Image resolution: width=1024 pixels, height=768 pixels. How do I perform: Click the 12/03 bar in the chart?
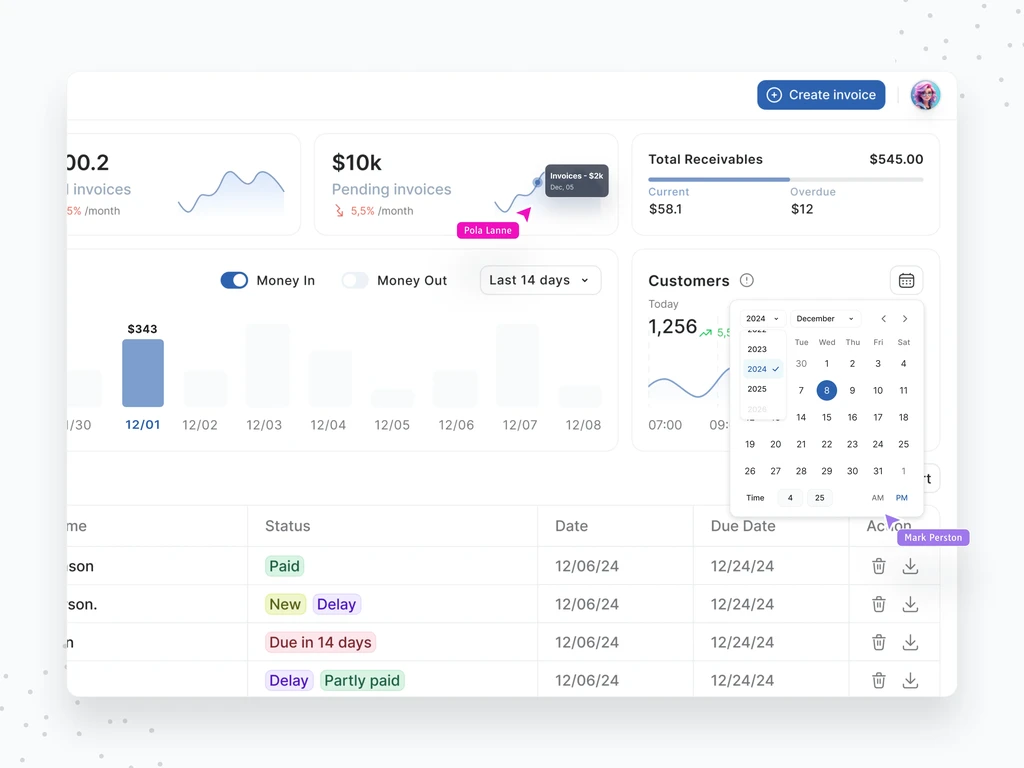(268, 365)
